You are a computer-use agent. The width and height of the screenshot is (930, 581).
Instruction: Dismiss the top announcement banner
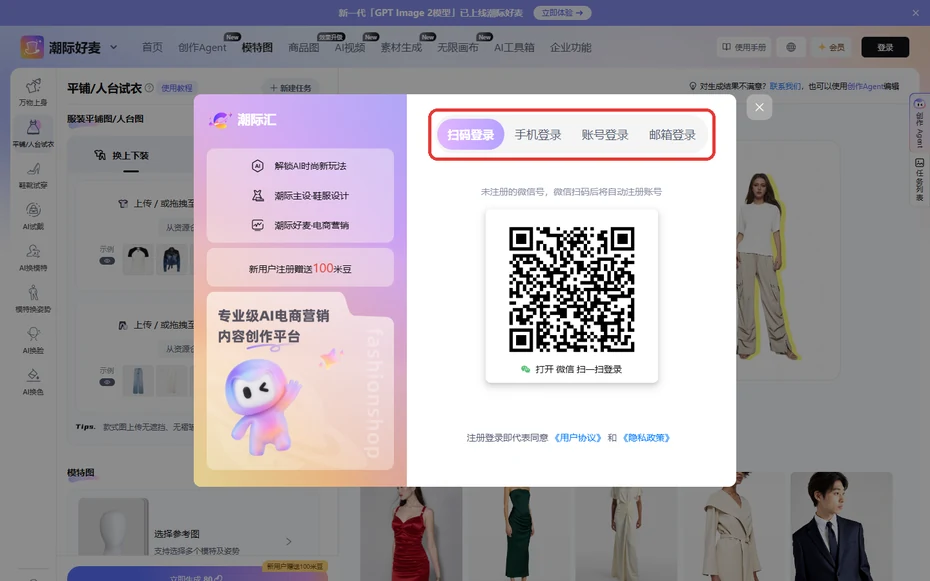click(915, 12)
